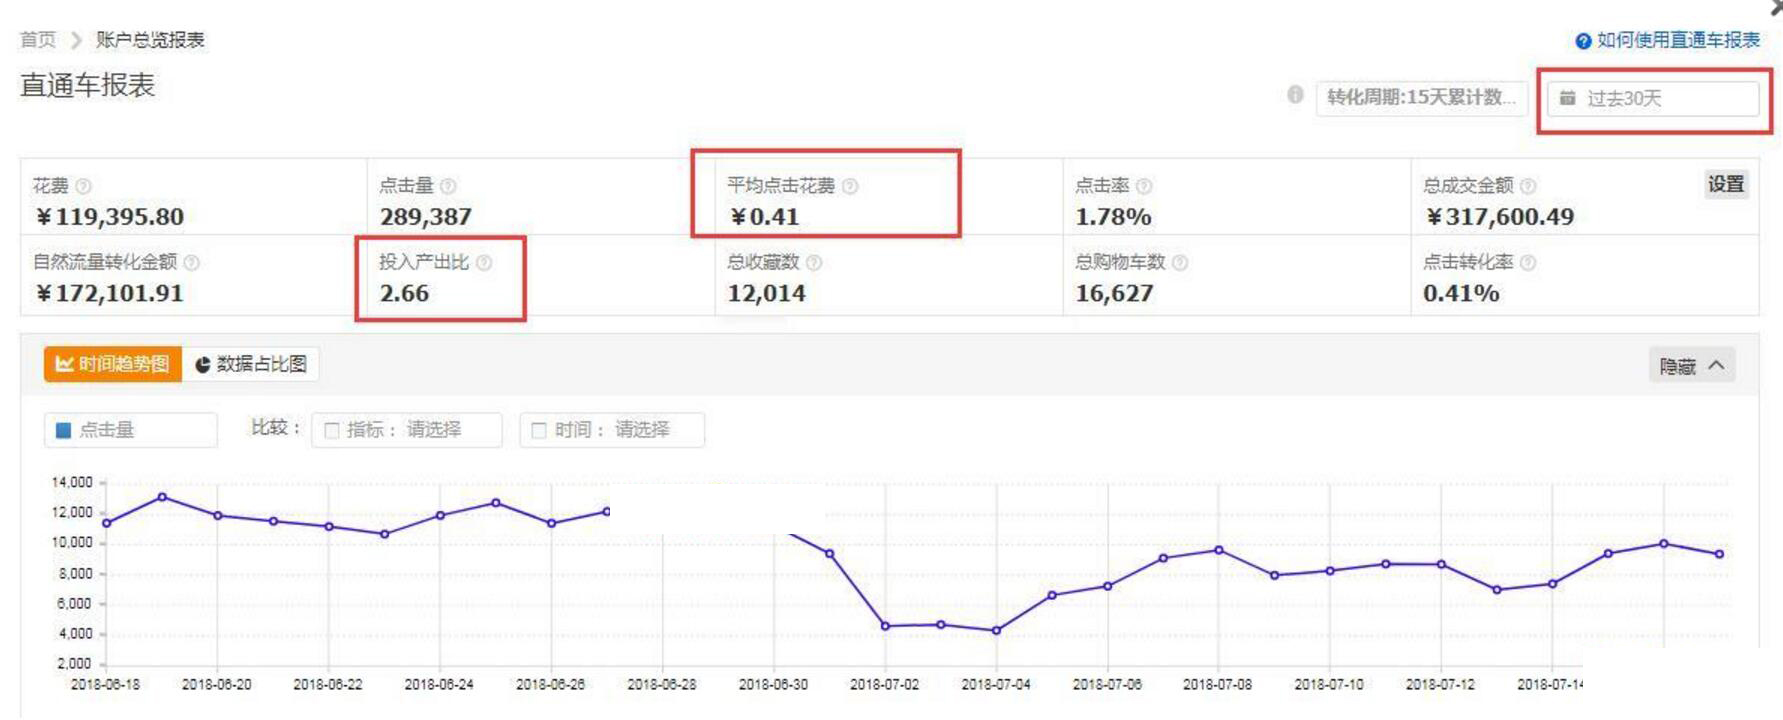Click the question icon before 如何使用直通车报表

pos(1583,41)
